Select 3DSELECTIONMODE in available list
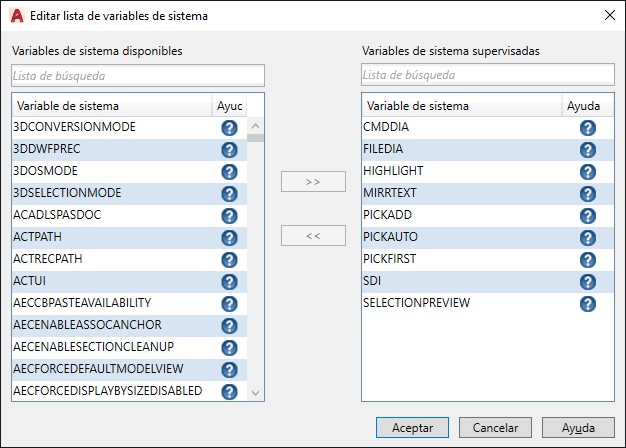Screen dimensions: 626x448 (68, 193)
